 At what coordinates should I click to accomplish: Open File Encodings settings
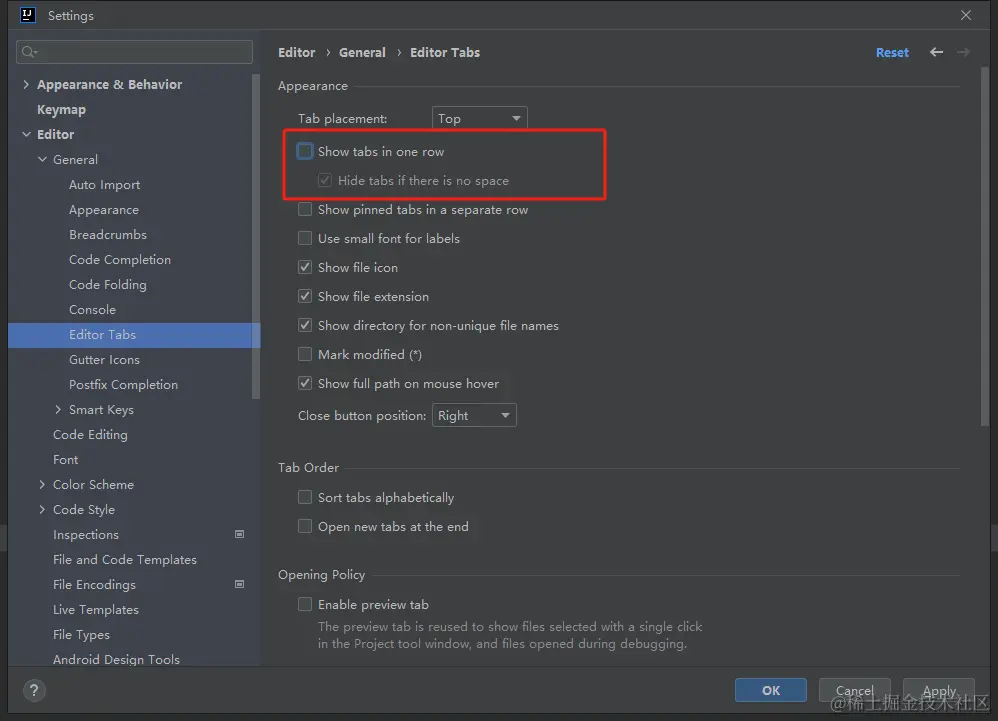[94, 584]
